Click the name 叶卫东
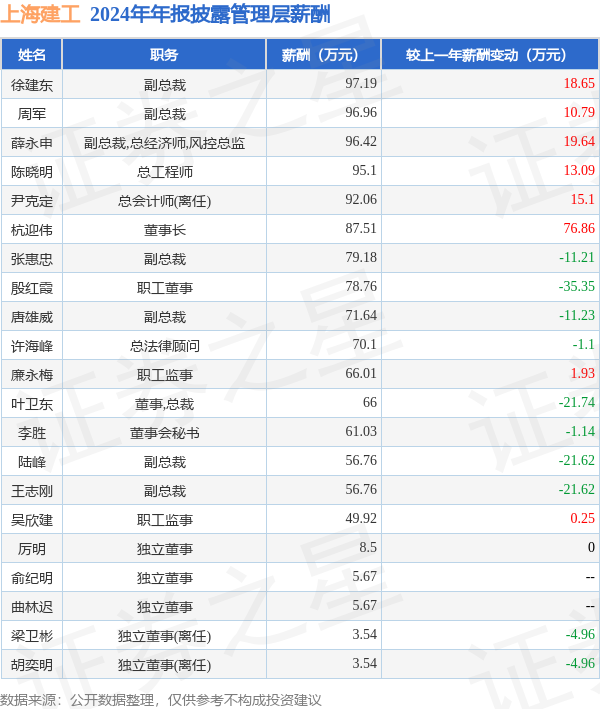 32,404
